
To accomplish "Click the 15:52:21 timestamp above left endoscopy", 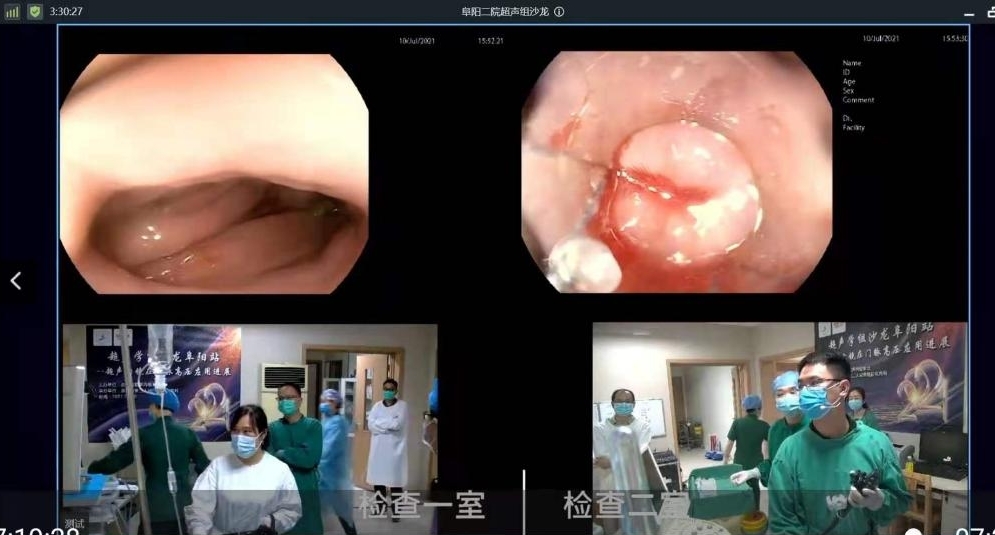I will (x=490, y=41).
